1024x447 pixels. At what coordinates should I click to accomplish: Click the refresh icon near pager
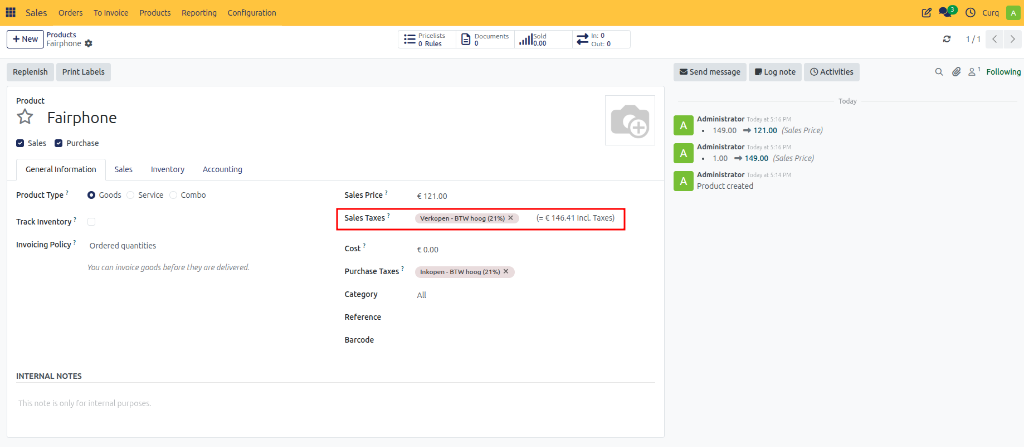pyautogui.click(x=947, y=39)
